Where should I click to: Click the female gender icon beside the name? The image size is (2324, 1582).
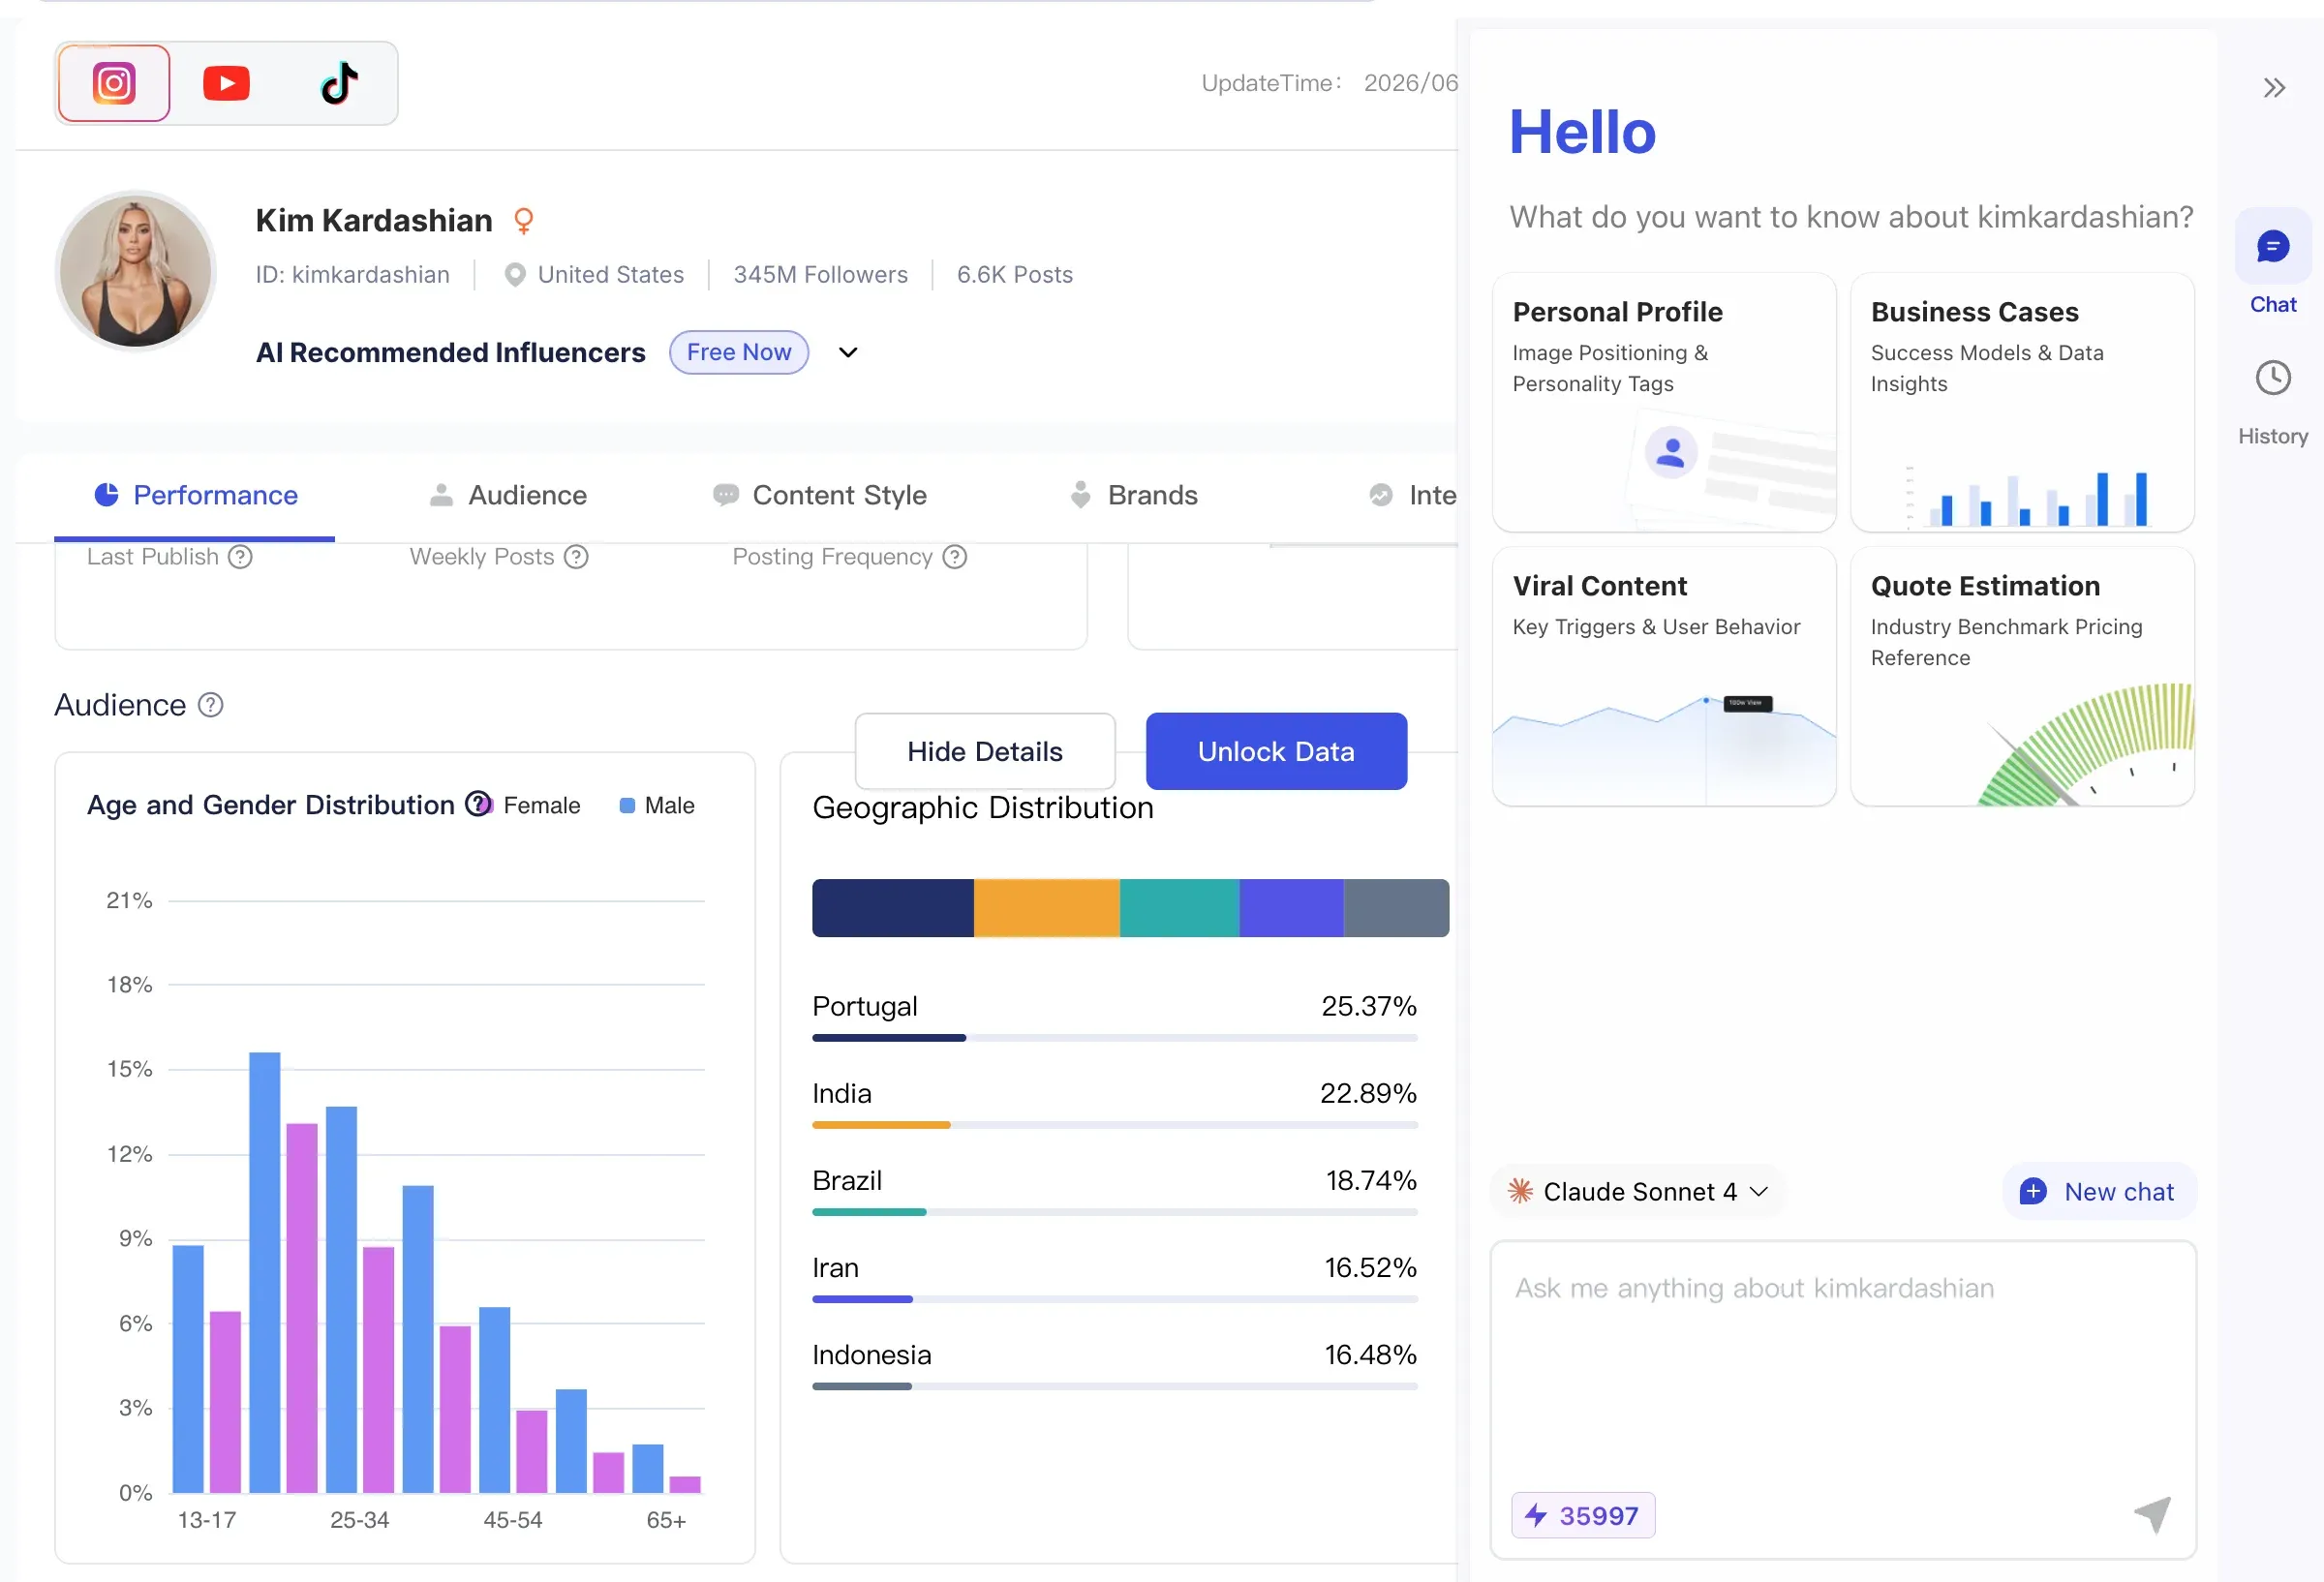pos(523,220)
